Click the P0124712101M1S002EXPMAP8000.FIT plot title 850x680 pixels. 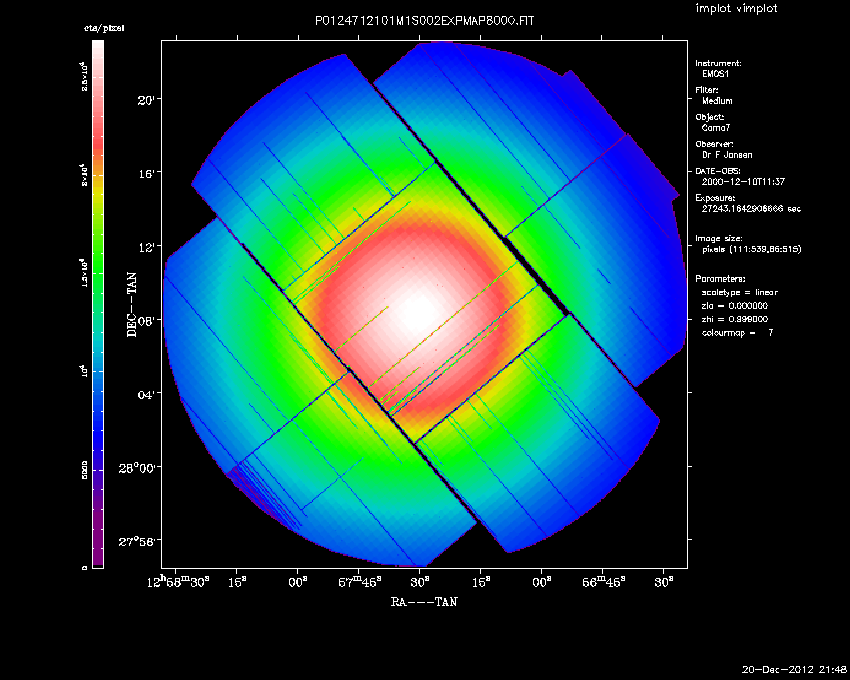(x=424, y=20)
